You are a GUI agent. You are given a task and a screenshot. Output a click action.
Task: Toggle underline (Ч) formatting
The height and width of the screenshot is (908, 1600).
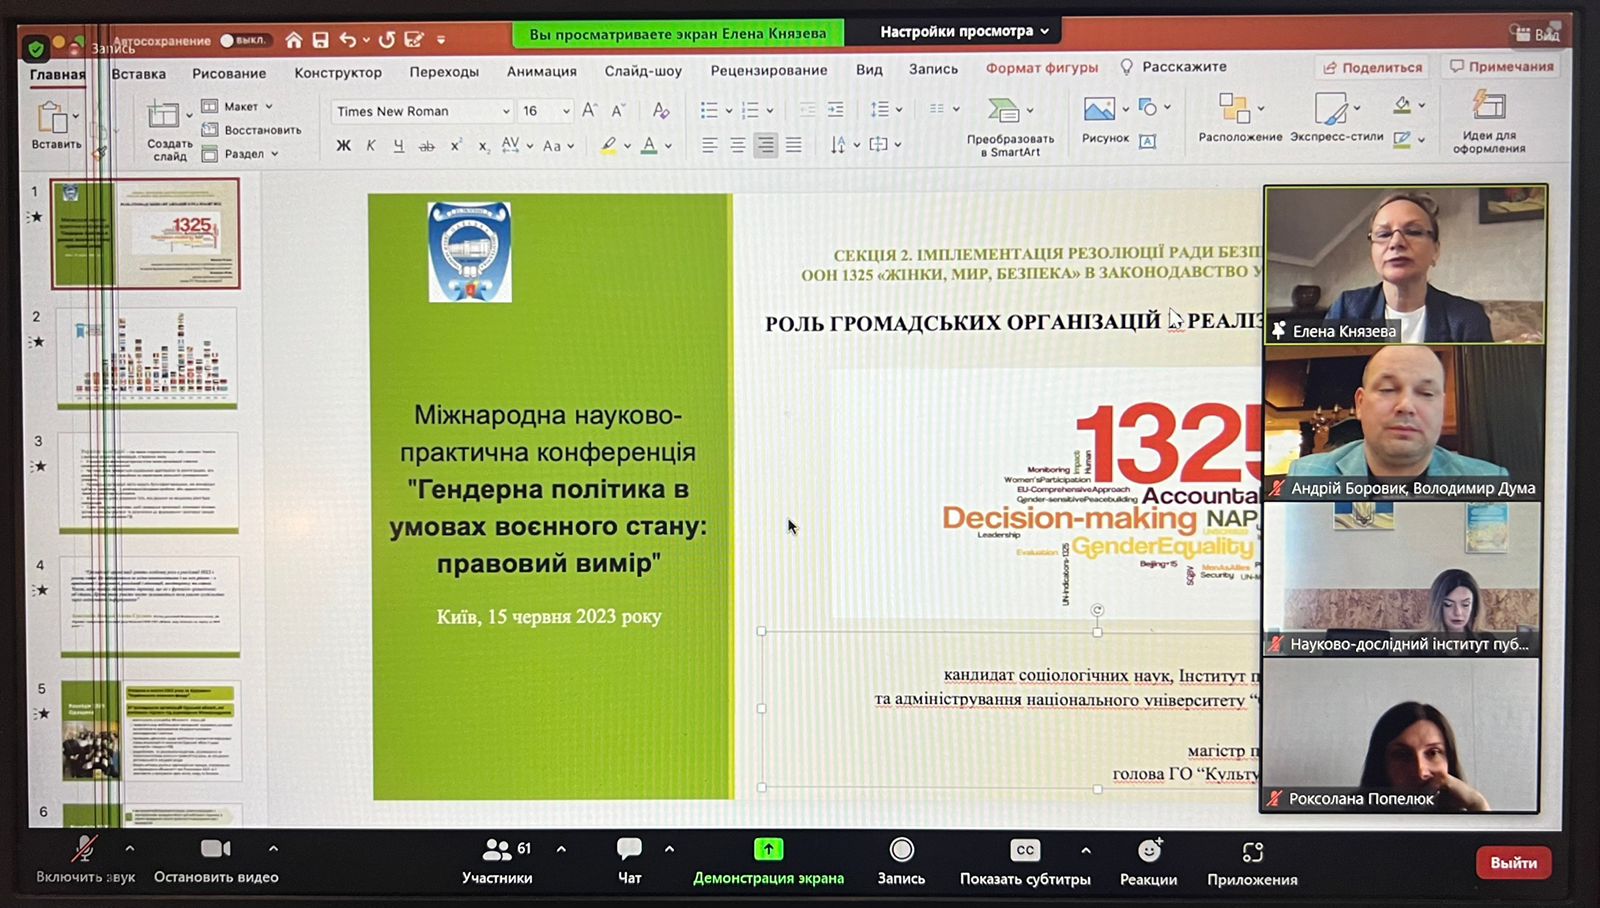[398, 146]
